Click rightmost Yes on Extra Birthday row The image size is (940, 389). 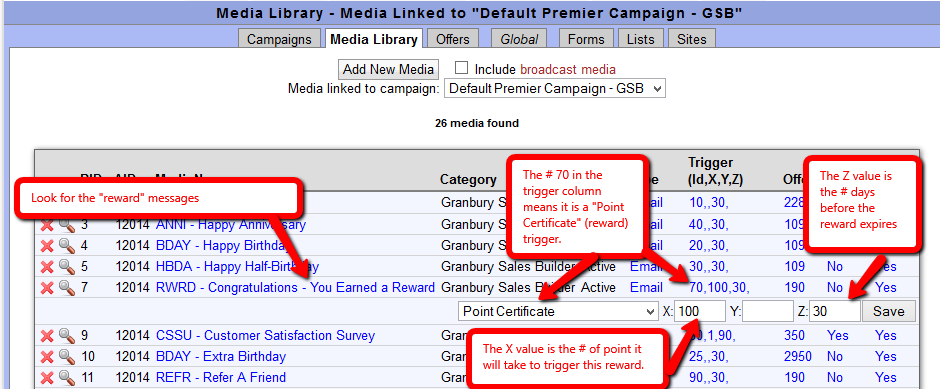886,357
